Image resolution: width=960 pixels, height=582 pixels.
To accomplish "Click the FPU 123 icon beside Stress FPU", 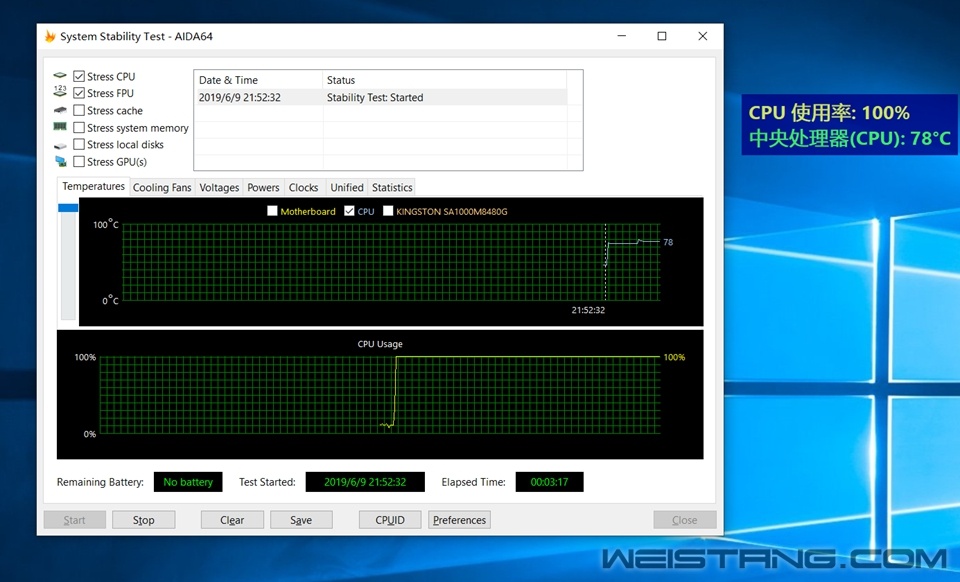I will point(60,93).
